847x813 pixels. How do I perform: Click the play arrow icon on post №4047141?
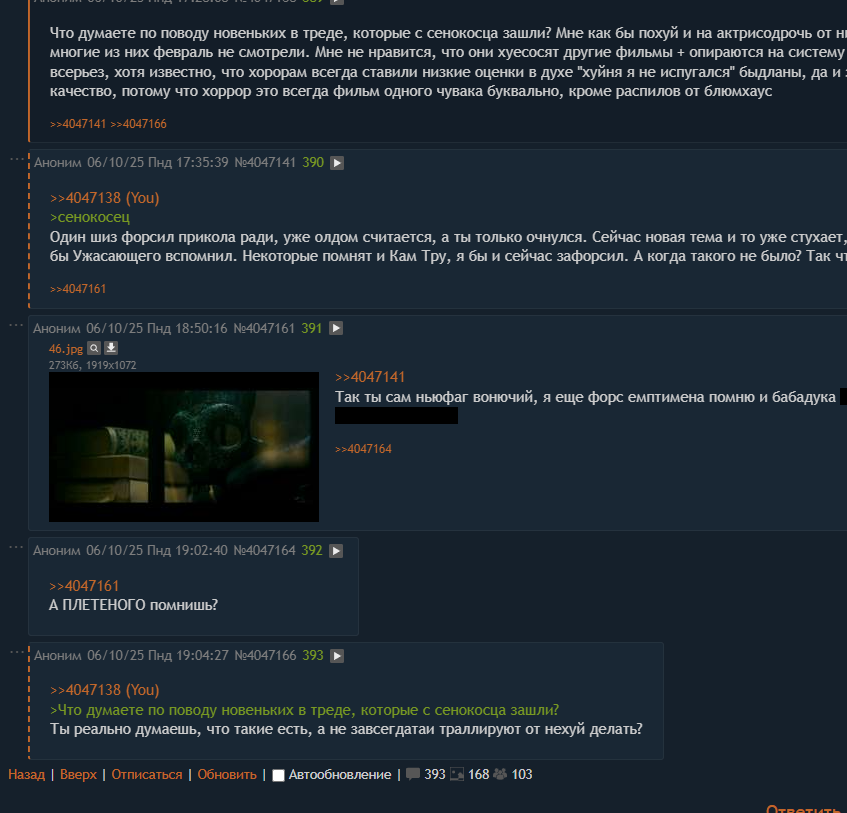point(337,163)
